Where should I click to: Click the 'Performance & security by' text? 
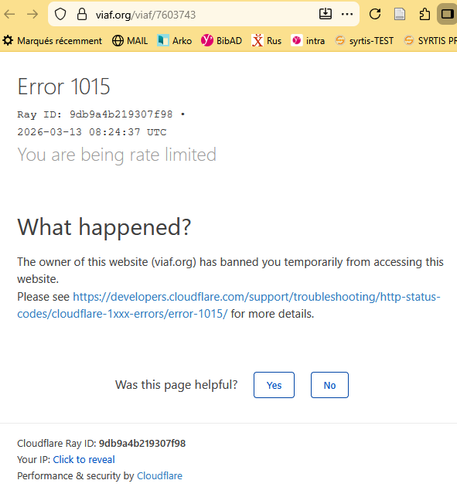76,476
